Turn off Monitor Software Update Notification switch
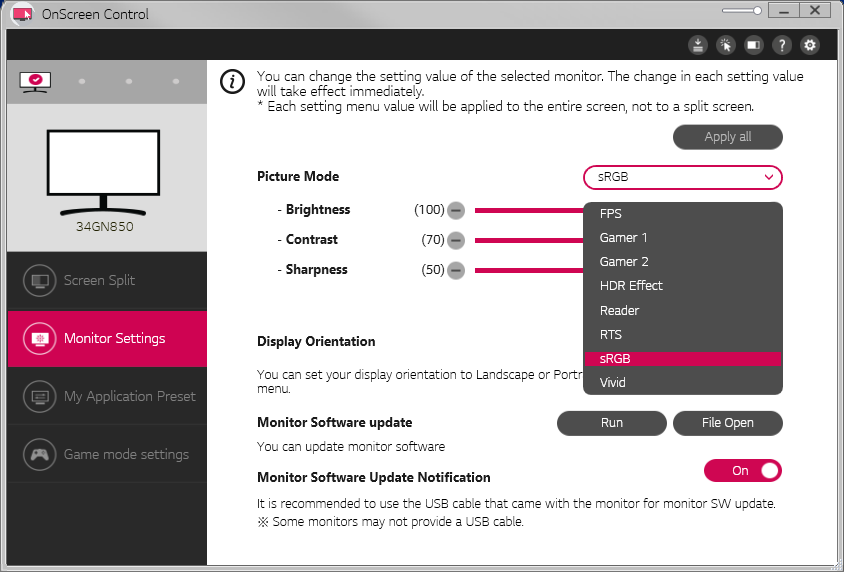 pos(743,471)
